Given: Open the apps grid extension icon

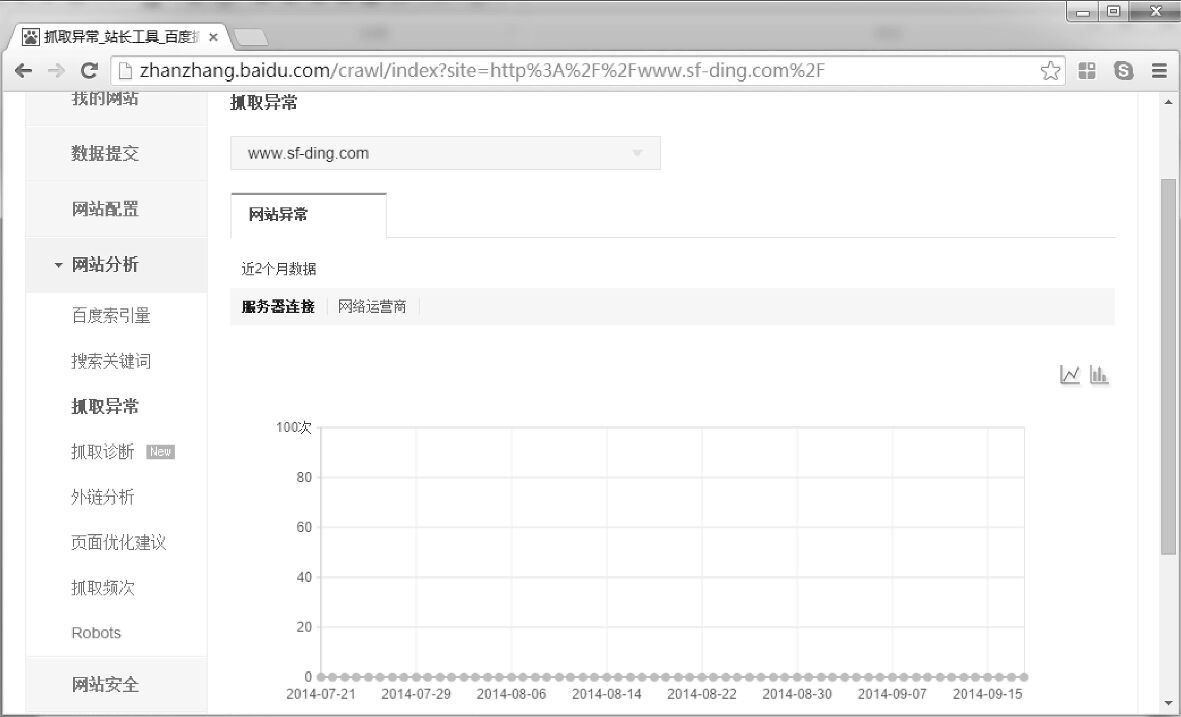Looking at the screenshot, I should [x=1087, y=71].
